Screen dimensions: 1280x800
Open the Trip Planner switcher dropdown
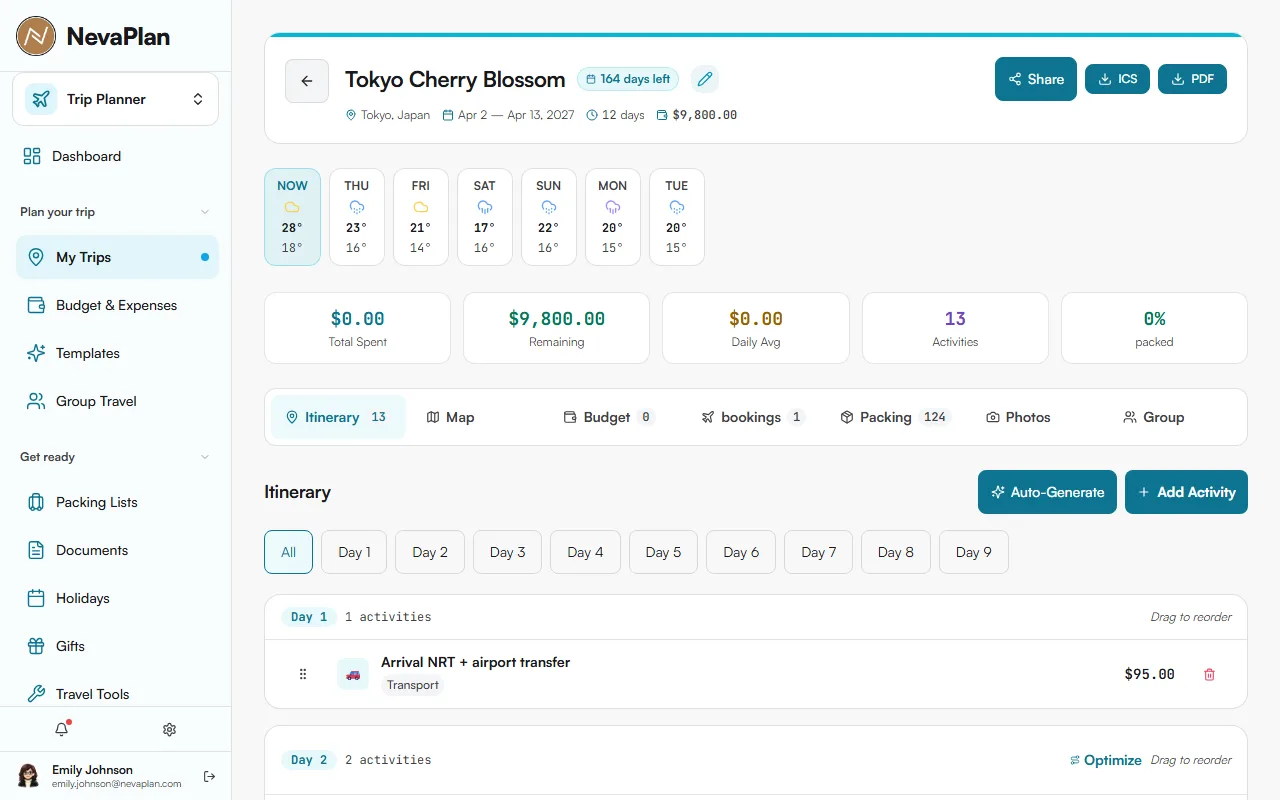coord(115,99)
